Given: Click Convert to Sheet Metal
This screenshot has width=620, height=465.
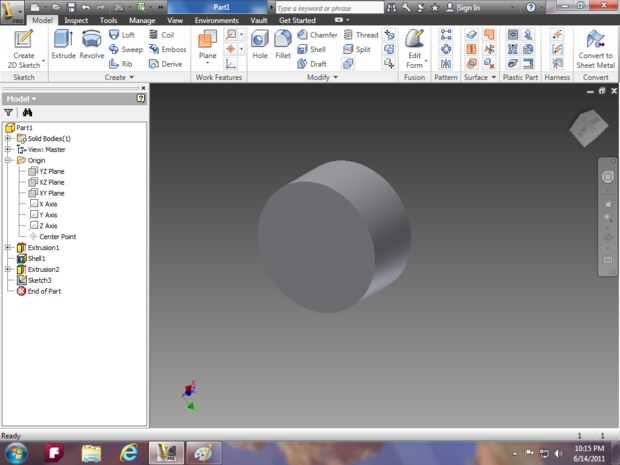Looking at the screenshot, I should click(596, 46).
